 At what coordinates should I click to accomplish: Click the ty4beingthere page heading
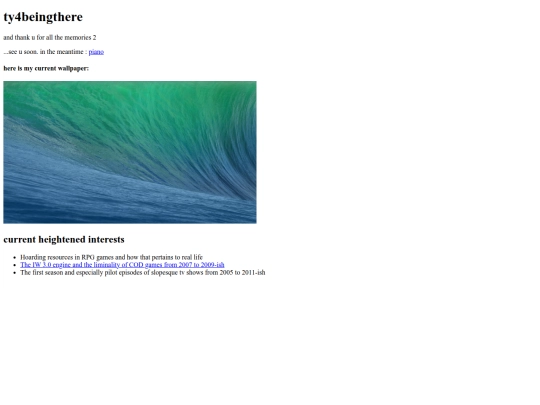point(43,17)
